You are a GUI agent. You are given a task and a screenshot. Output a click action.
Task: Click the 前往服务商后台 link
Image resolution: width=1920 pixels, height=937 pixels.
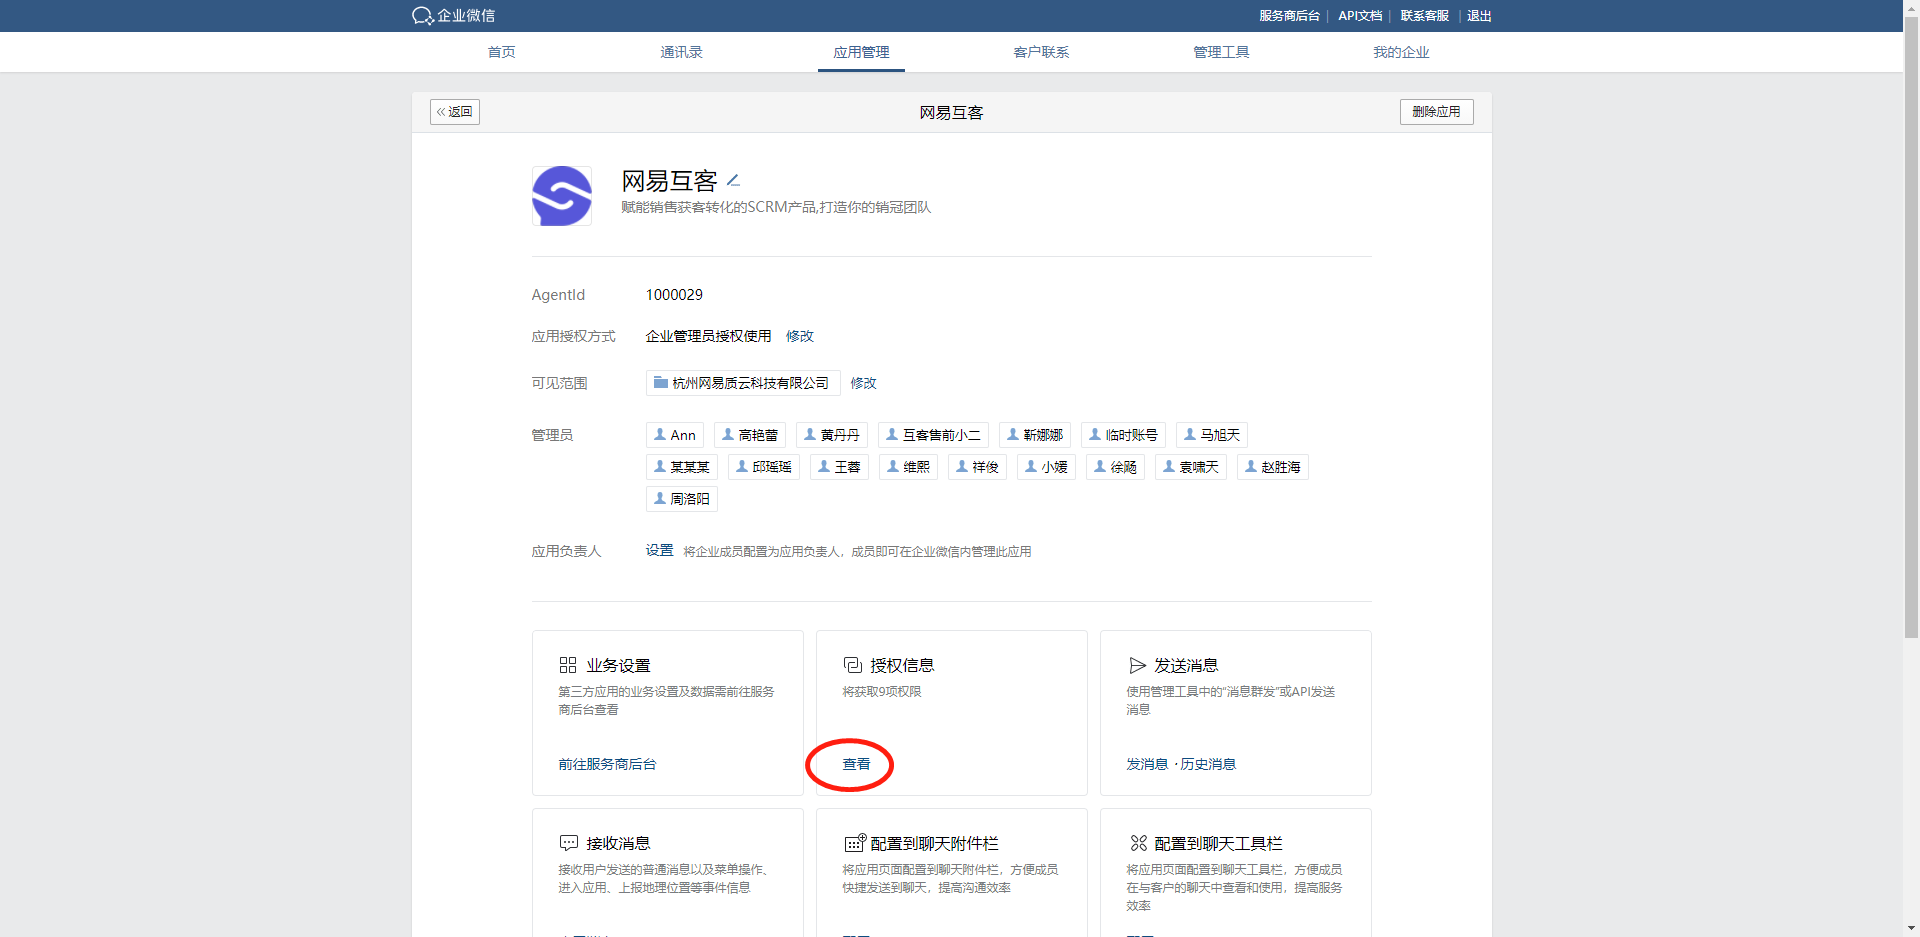point(608,764)
